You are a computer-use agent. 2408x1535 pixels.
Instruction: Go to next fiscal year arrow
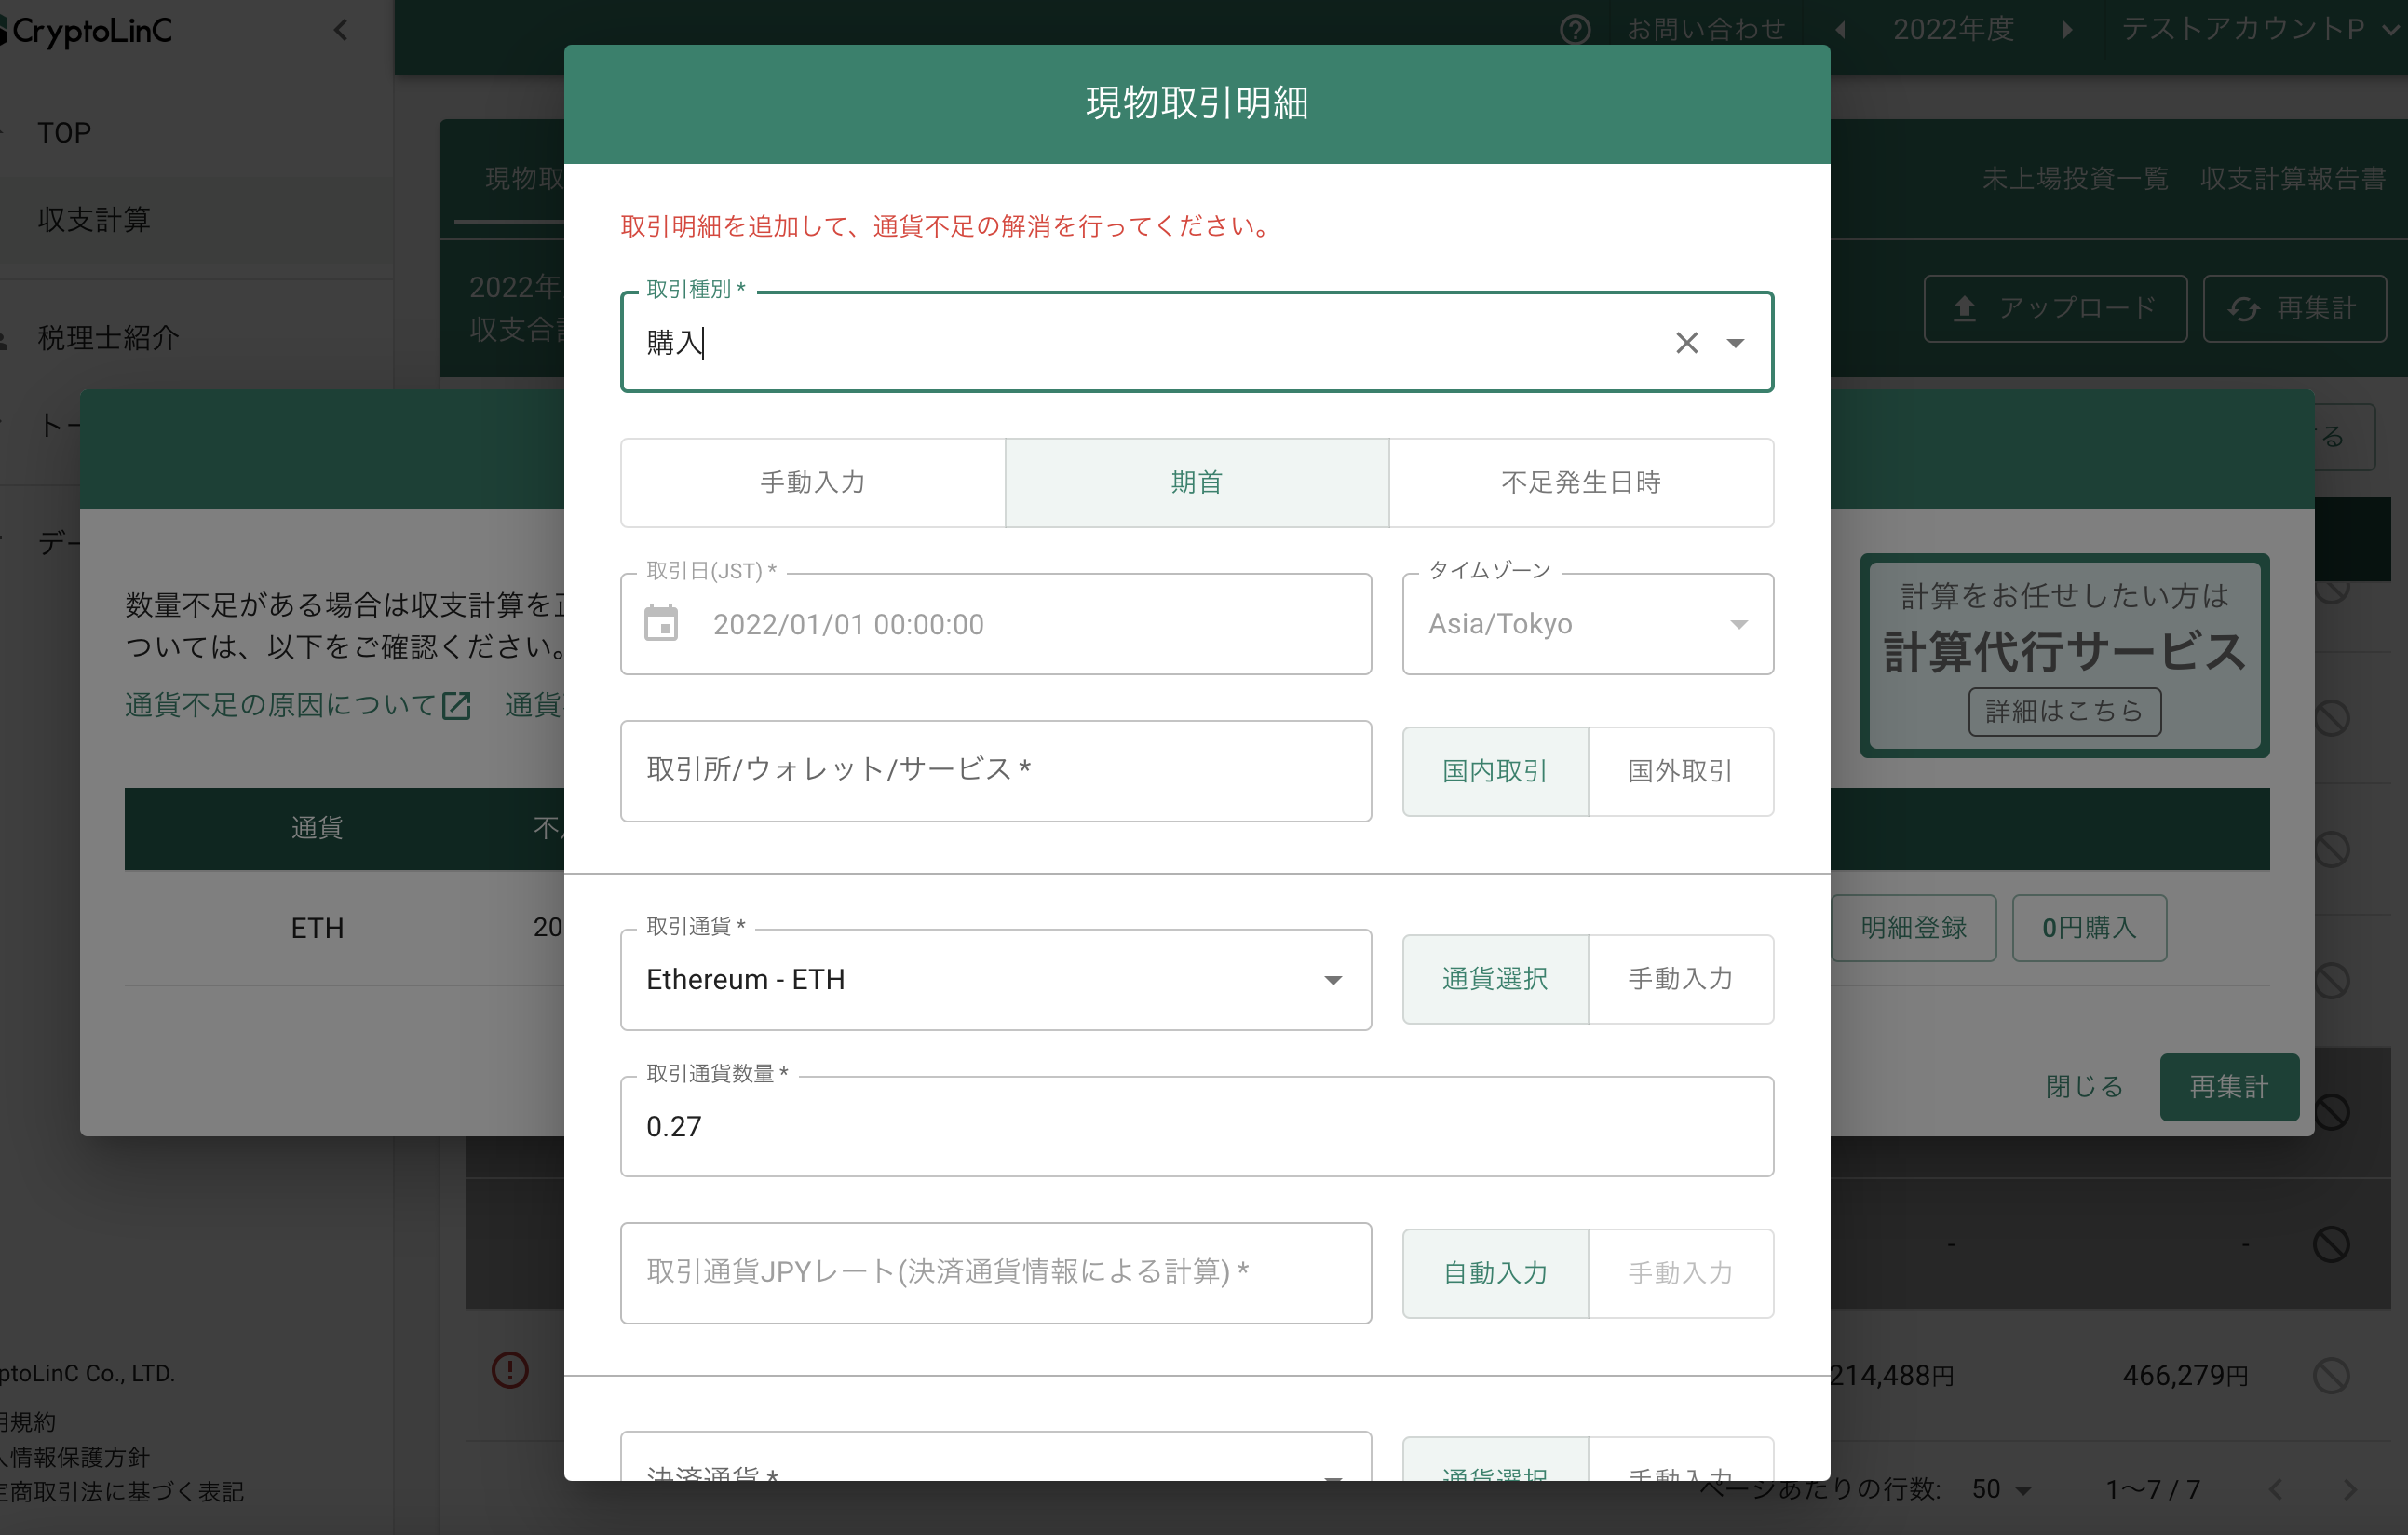tap(2067, 30)
